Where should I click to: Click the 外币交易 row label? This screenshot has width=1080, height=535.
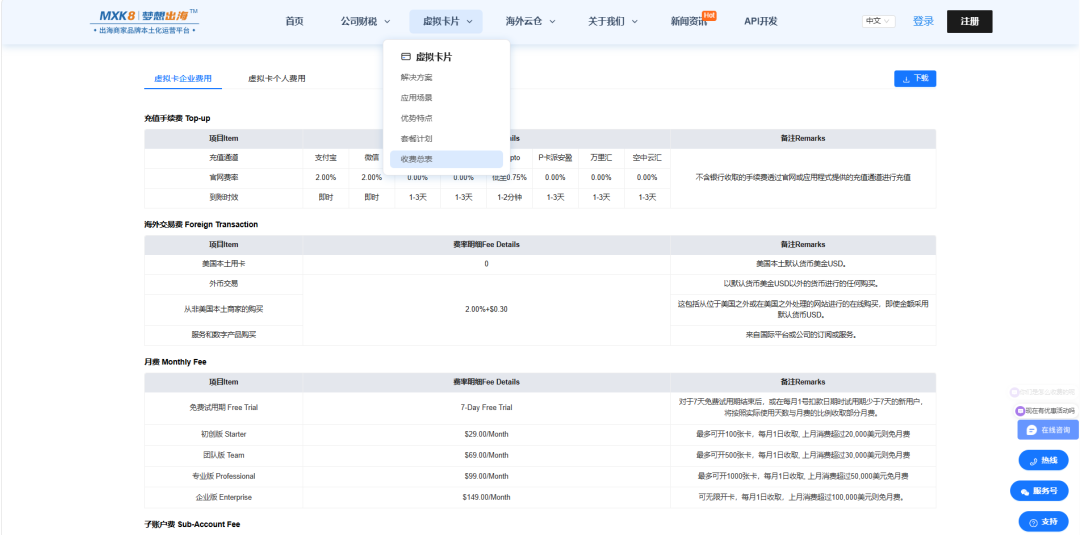(224, 284)
